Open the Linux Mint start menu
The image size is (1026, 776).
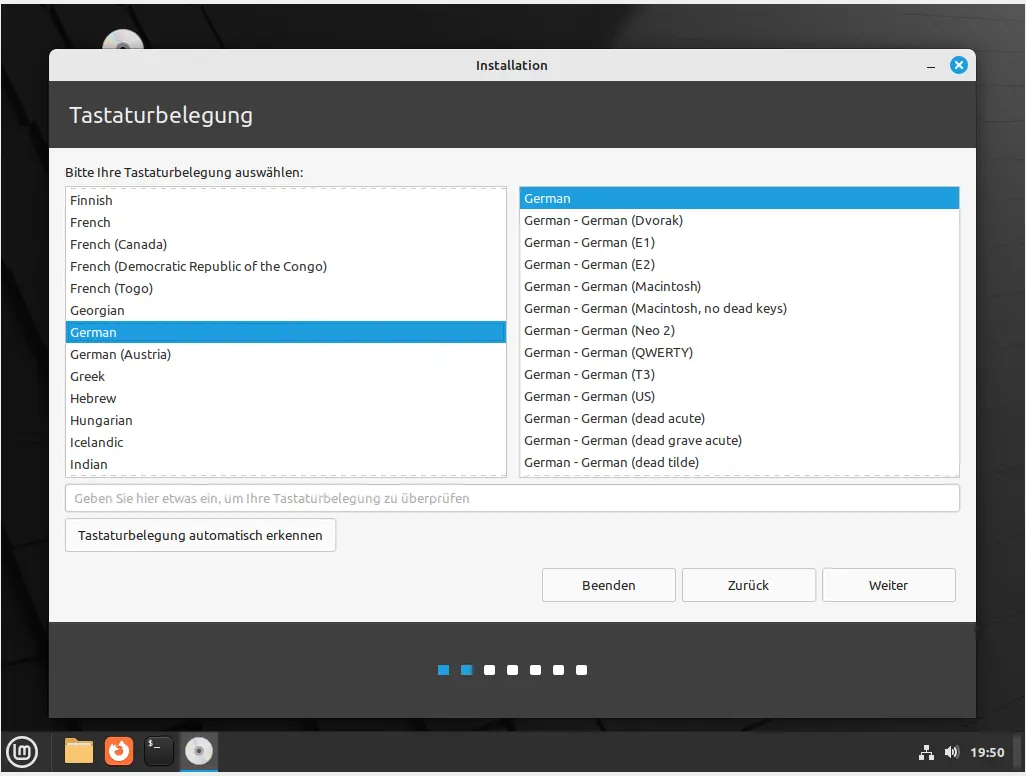point(22,750)
